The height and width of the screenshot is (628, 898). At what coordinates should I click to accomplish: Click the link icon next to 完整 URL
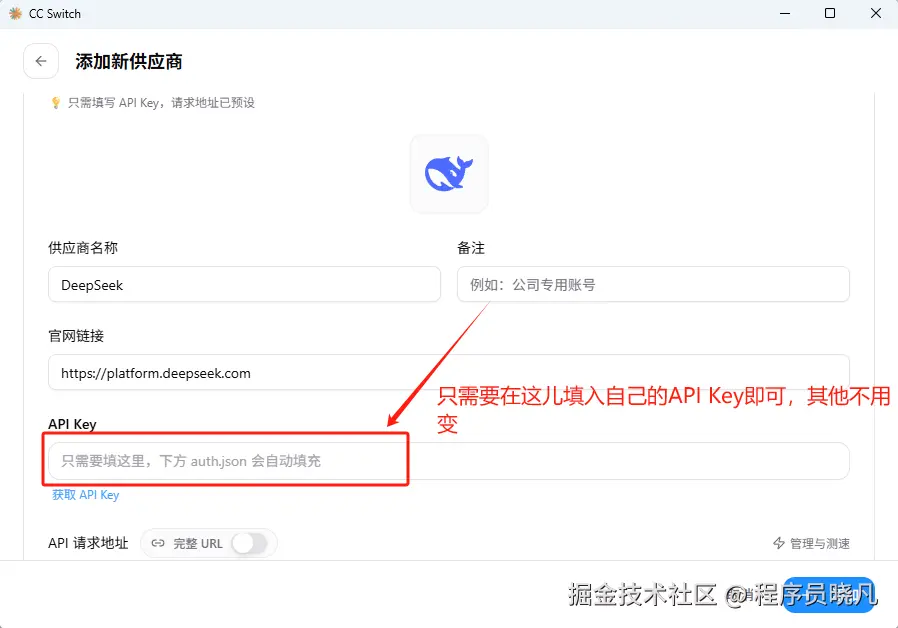(158, 543)
